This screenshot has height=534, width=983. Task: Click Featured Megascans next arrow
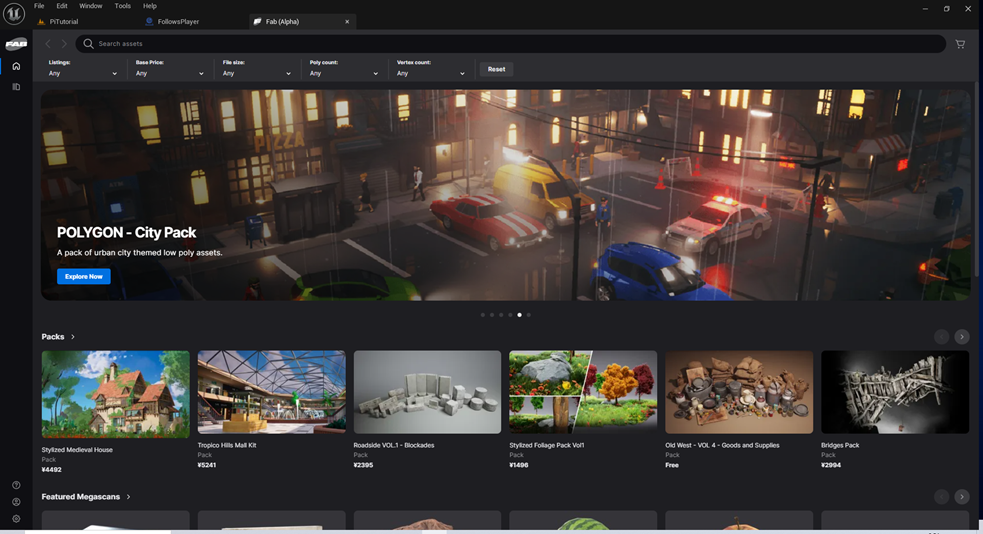click(962, 496)
